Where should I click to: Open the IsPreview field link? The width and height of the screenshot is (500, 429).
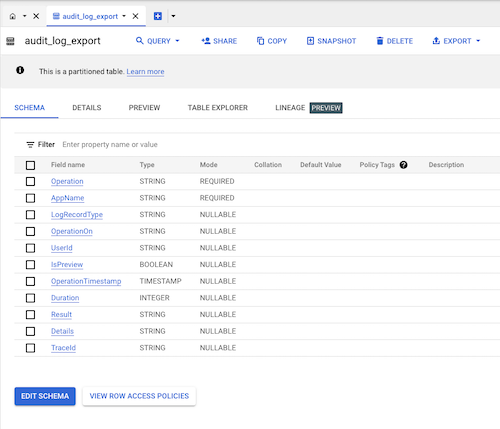(67, 265)
